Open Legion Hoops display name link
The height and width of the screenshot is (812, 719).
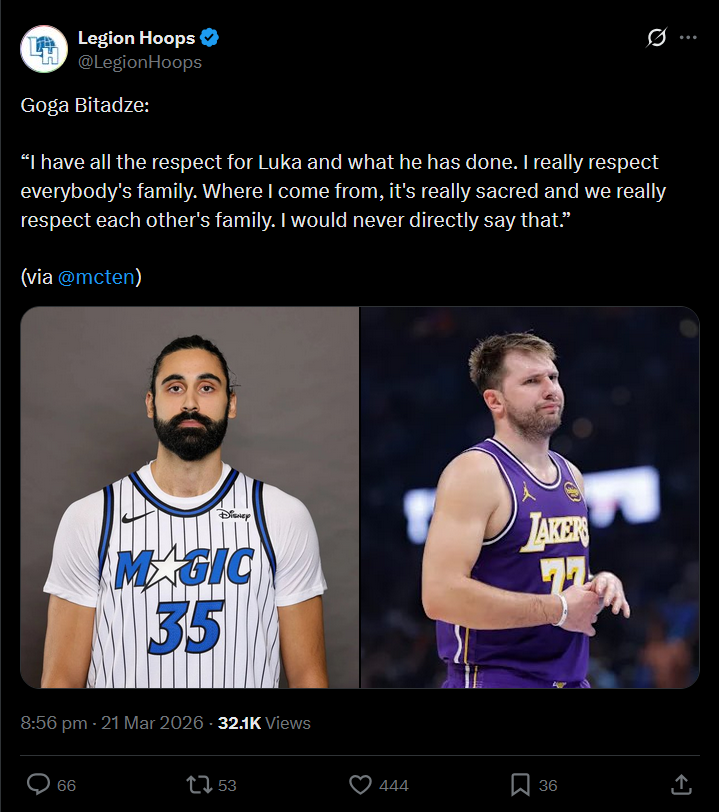(136, 38)
